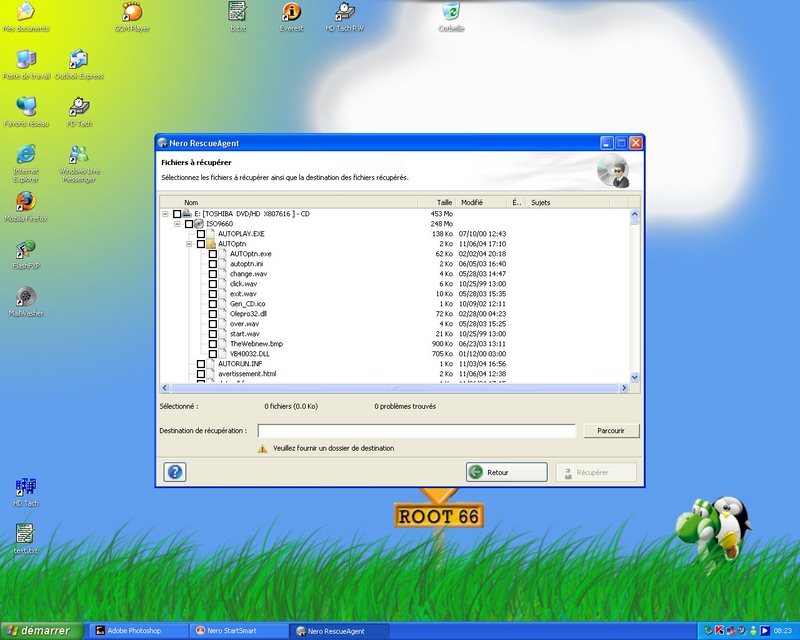Go back with the Retour button
This screenshot has width=800, height=640.
point(507,472)
